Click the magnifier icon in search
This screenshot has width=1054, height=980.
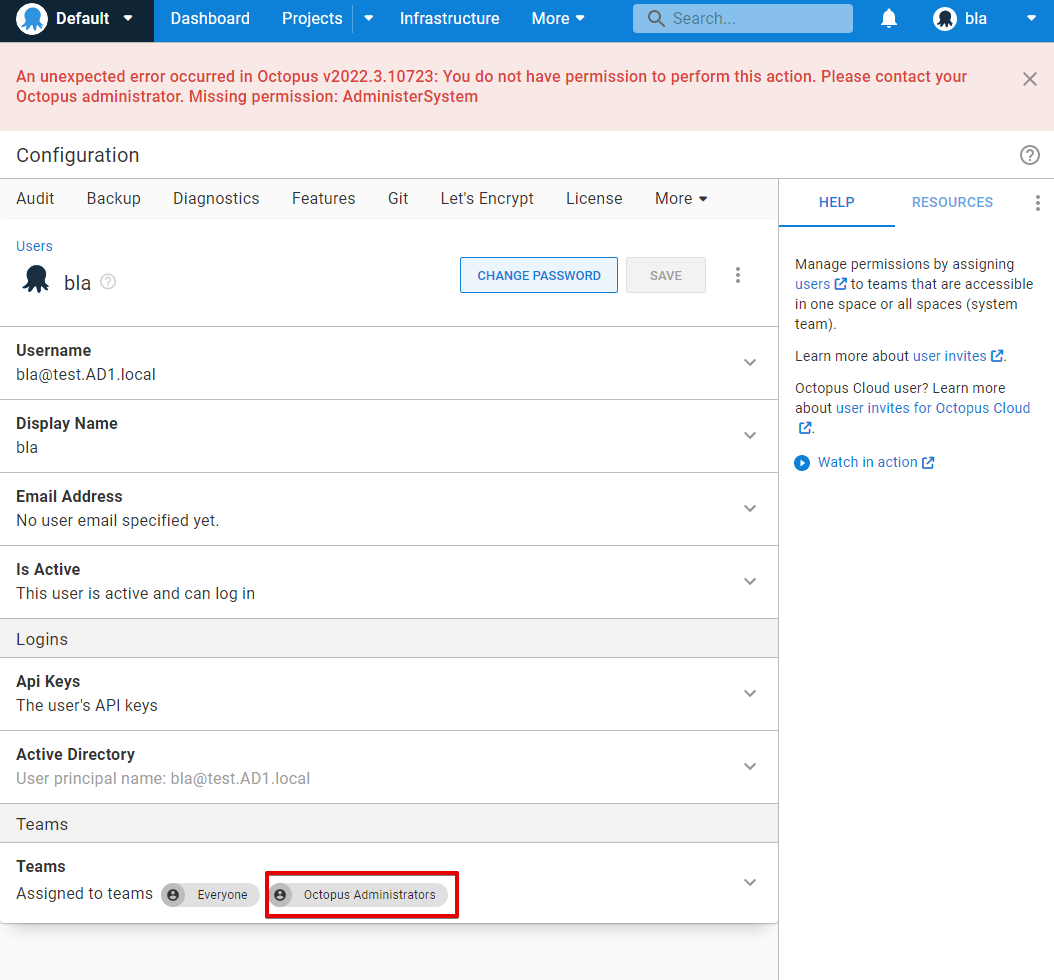[655, 18]
